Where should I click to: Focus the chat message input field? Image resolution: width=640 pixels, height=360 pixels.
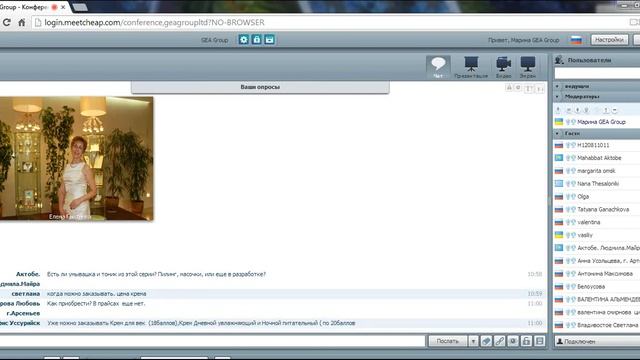(212, 341)
